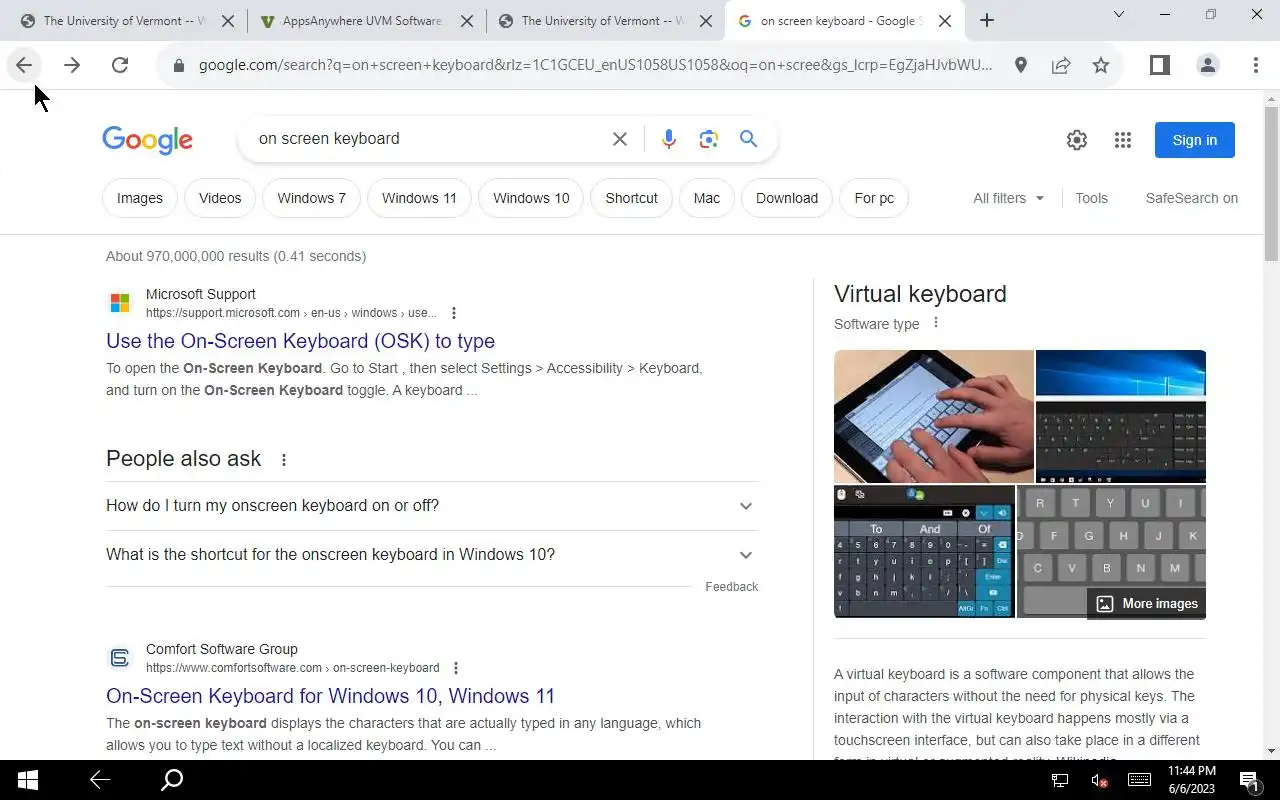This screenshot has height=800, width=1280.
Task: Open Chrome tab search chevron
Action: 1119,14
